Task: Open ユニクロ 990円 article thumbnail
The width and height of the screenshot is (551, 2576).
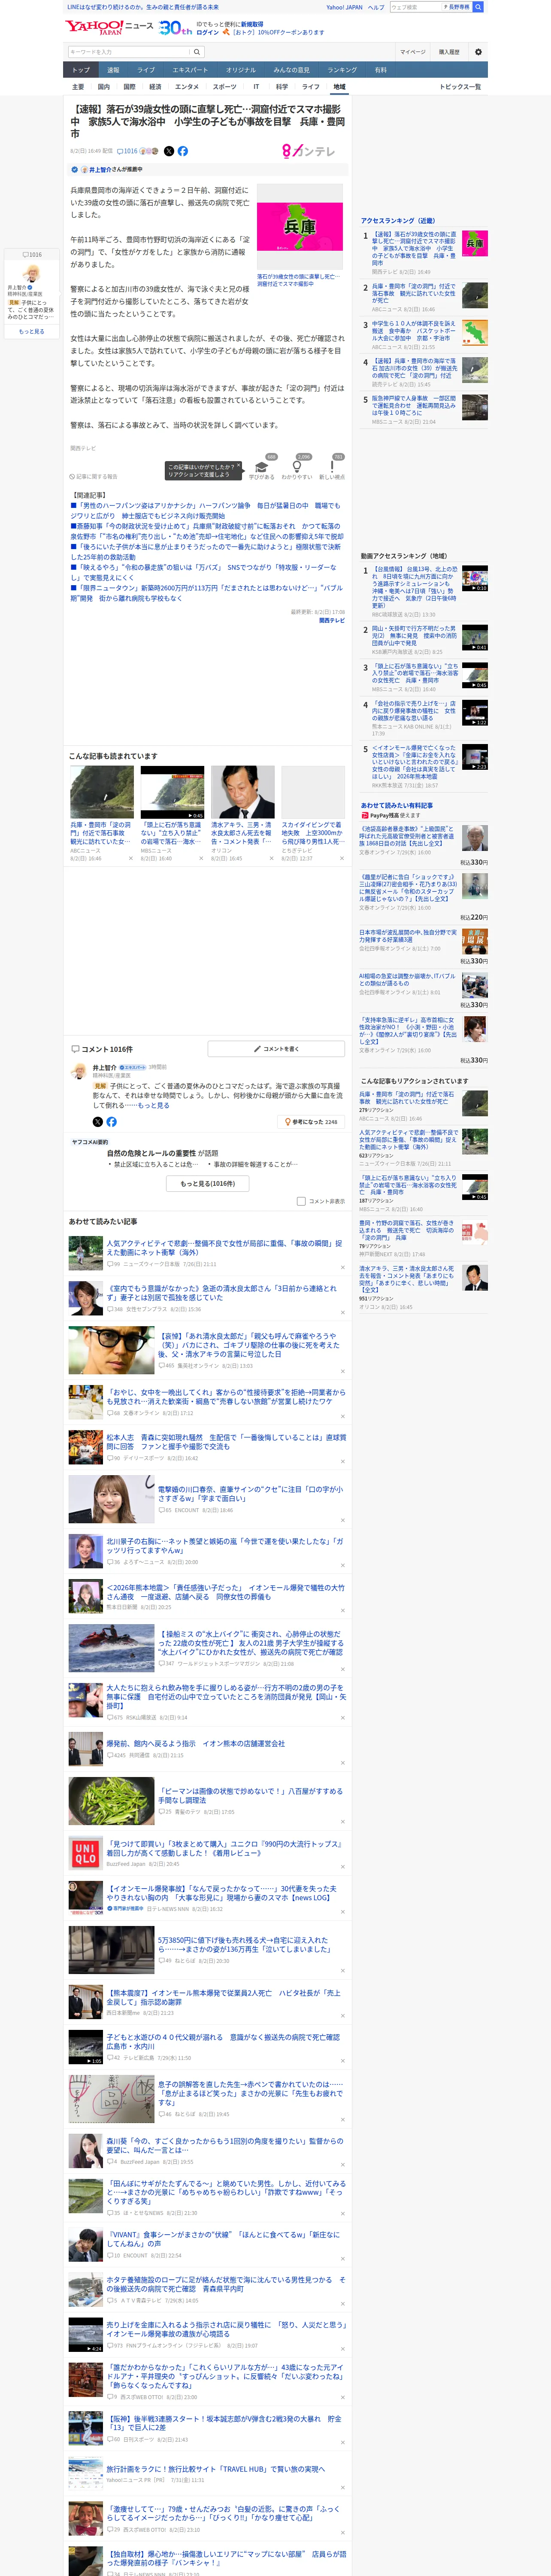Action: click(x=86, y=1853)
